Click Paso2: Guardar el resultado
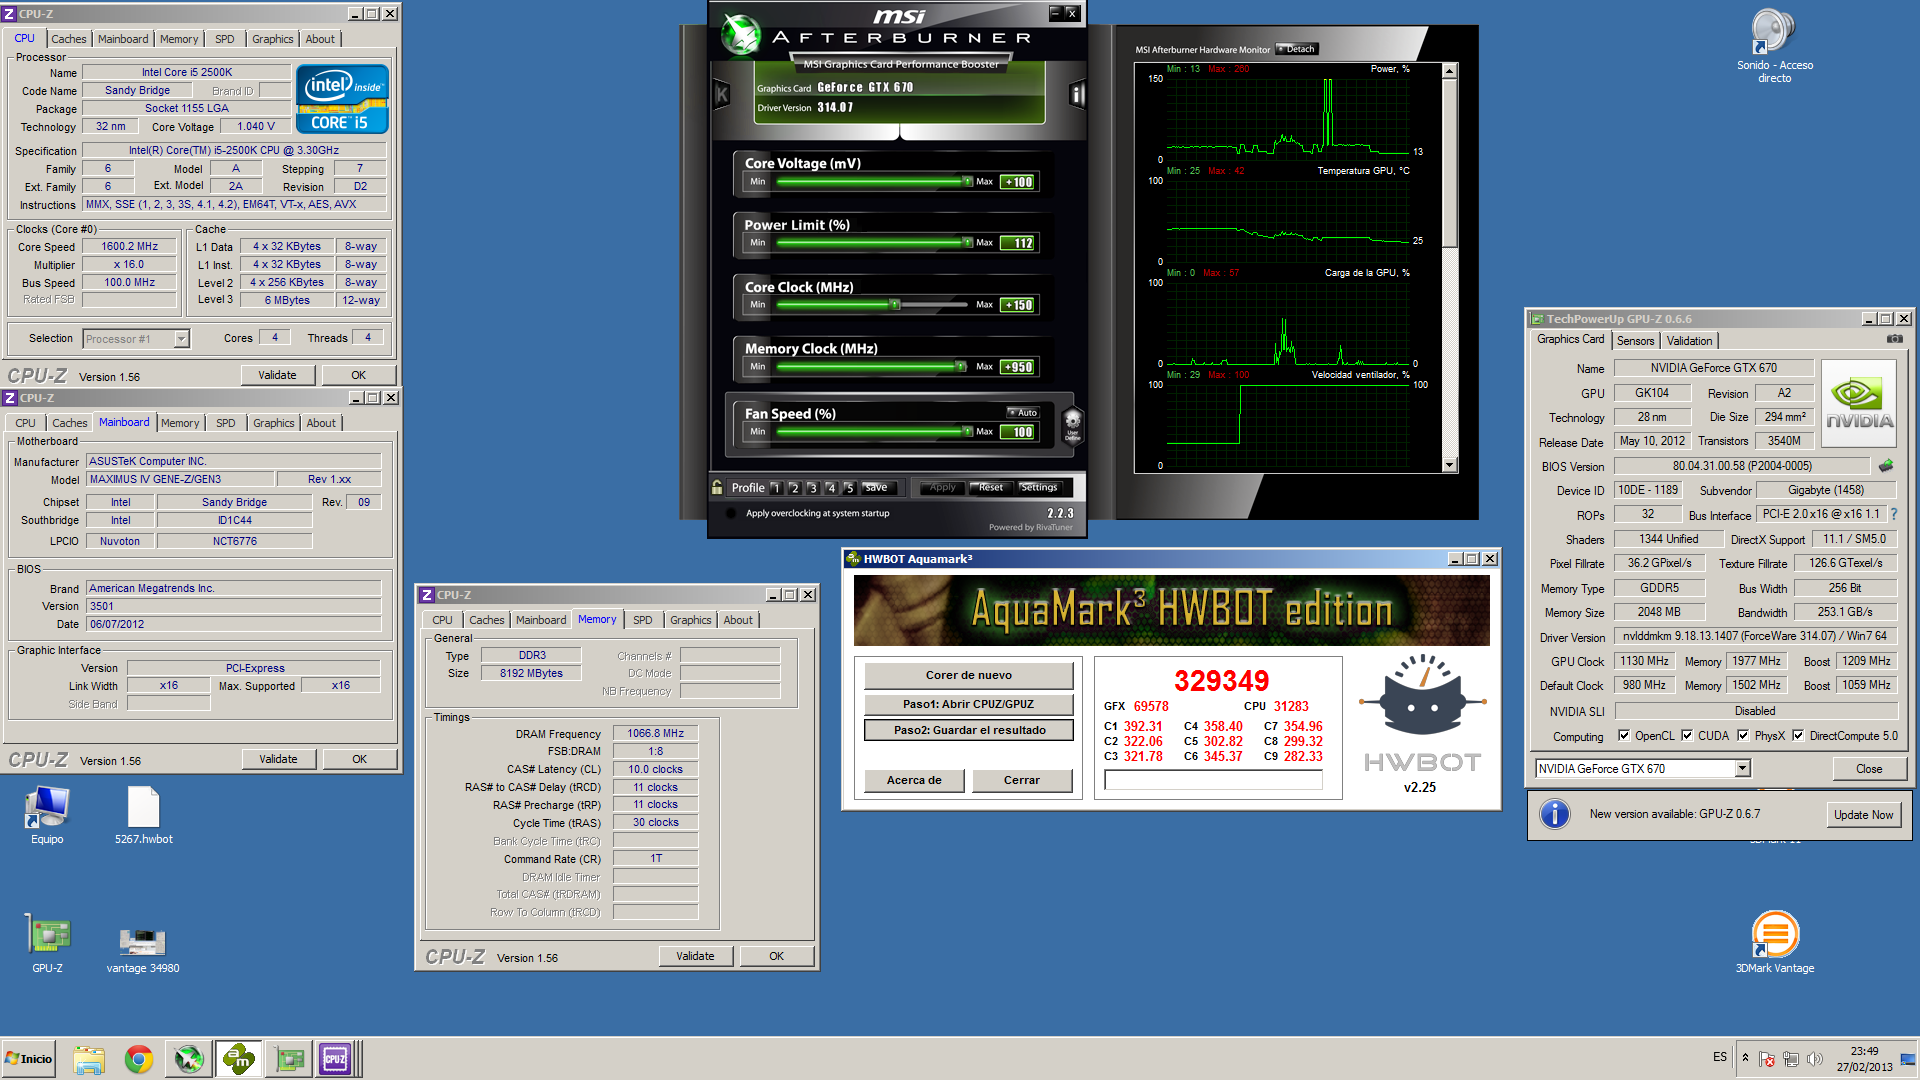Image resolution: width=1920 pixels, height=1080 pixels. pos(969,730)
